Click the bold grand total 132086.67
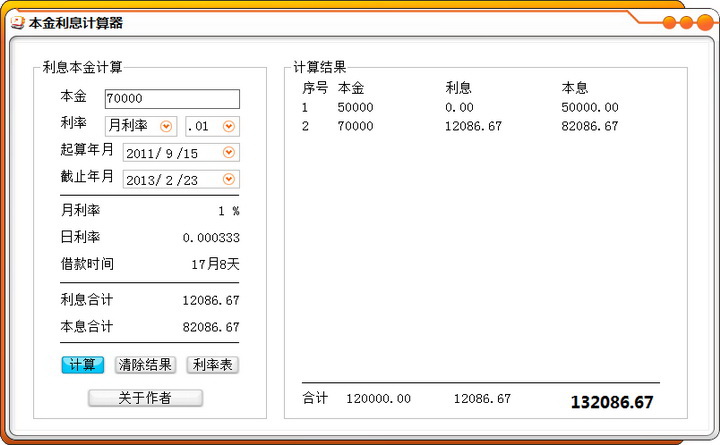The width and height of the screenshot is (720, 445). coord(612,402)
